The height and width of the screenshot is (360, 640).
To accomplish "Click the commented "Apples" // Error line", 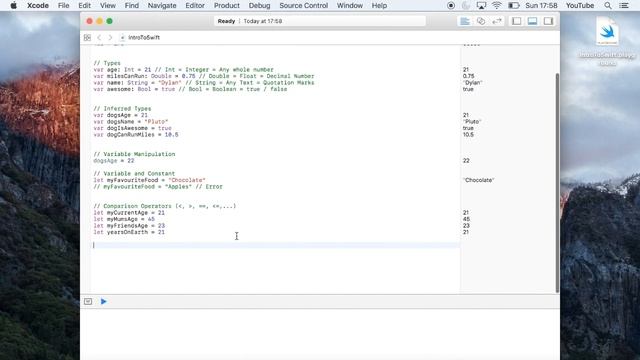I will coord(158,187).
